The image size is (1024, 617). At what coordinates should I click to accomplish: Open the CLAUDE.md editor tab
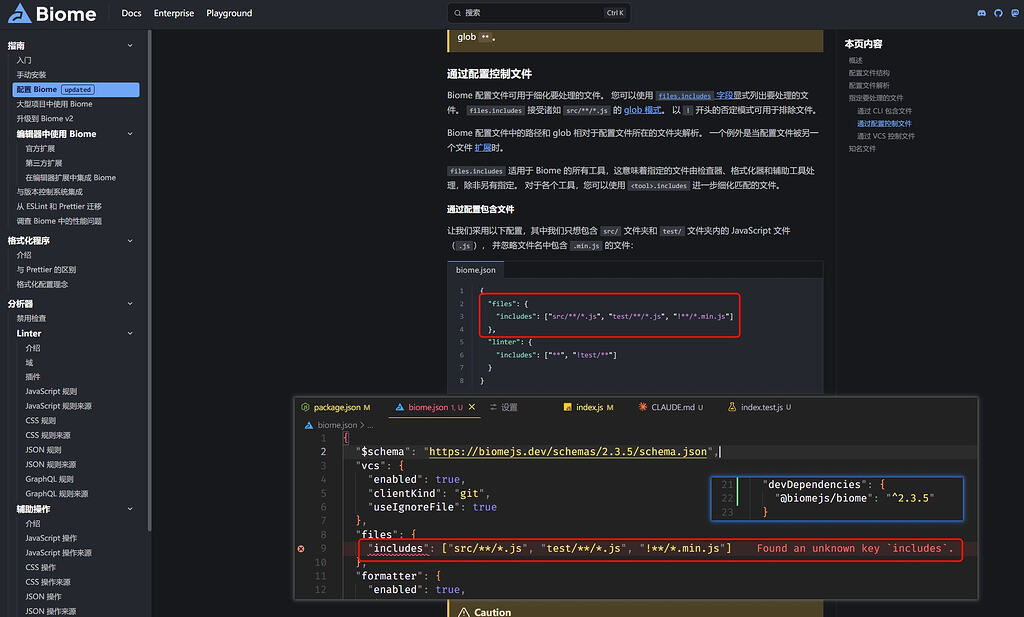tap(671, 407)
